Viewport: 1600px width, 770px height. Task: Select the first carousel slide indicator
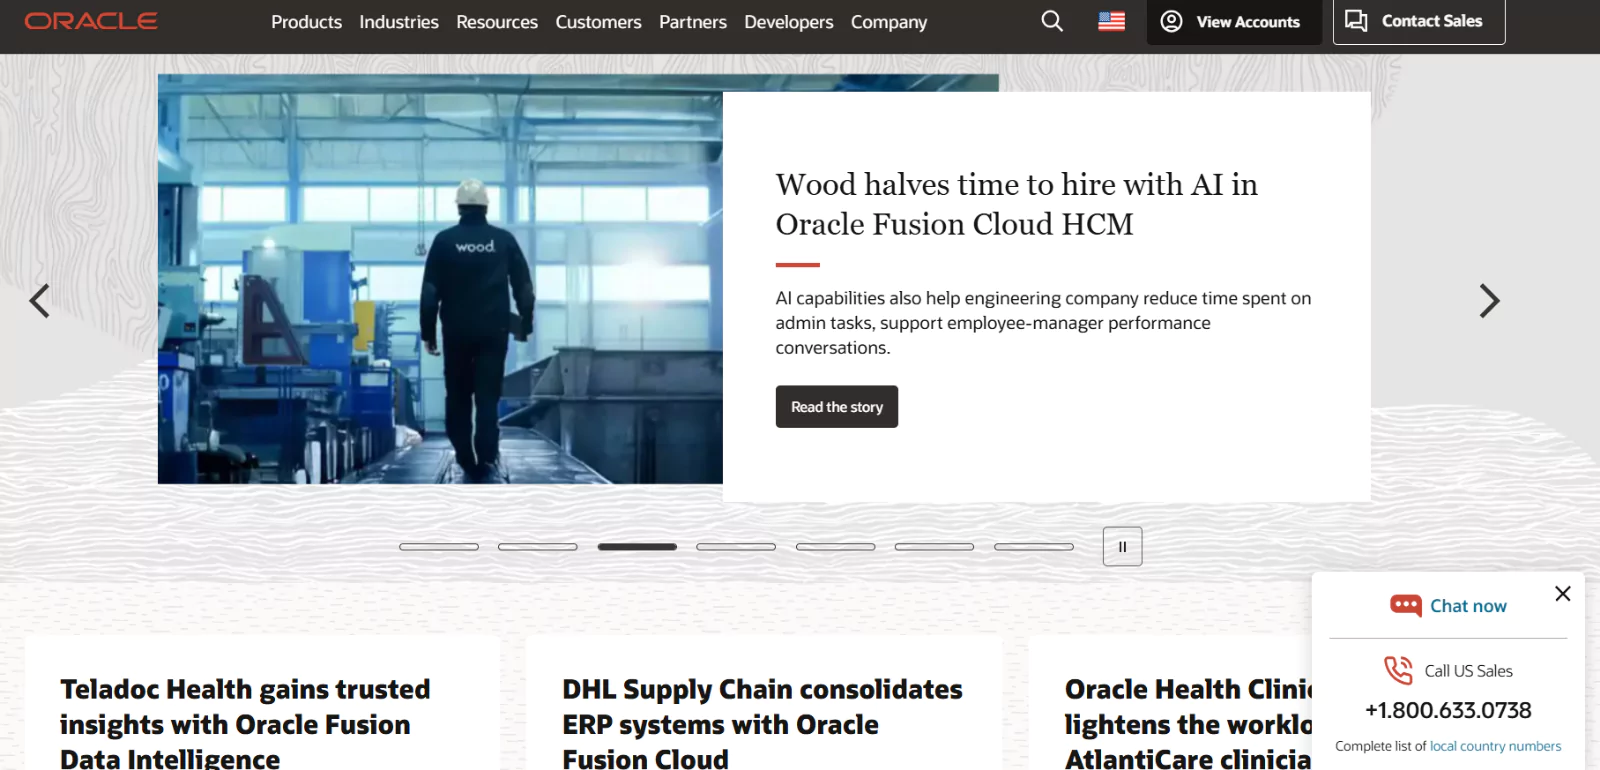(x=439, y=547)
